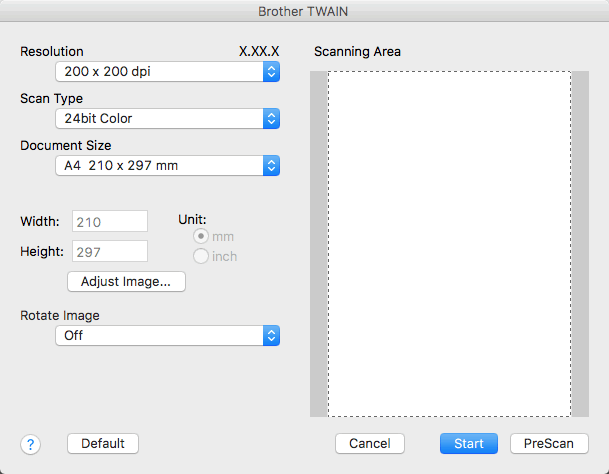Click the Scan Type label

(x=51, y=99)
